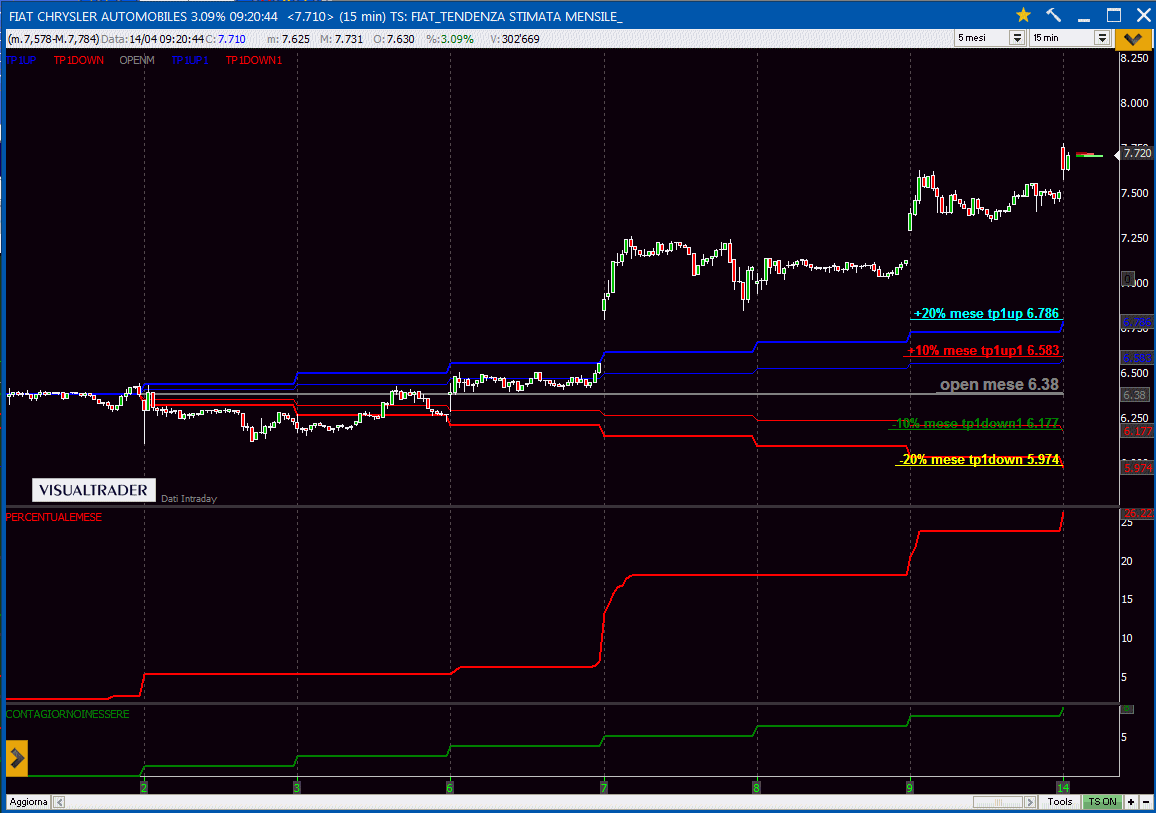Click the date marker 9 on time axis

(x=910, y=788)
